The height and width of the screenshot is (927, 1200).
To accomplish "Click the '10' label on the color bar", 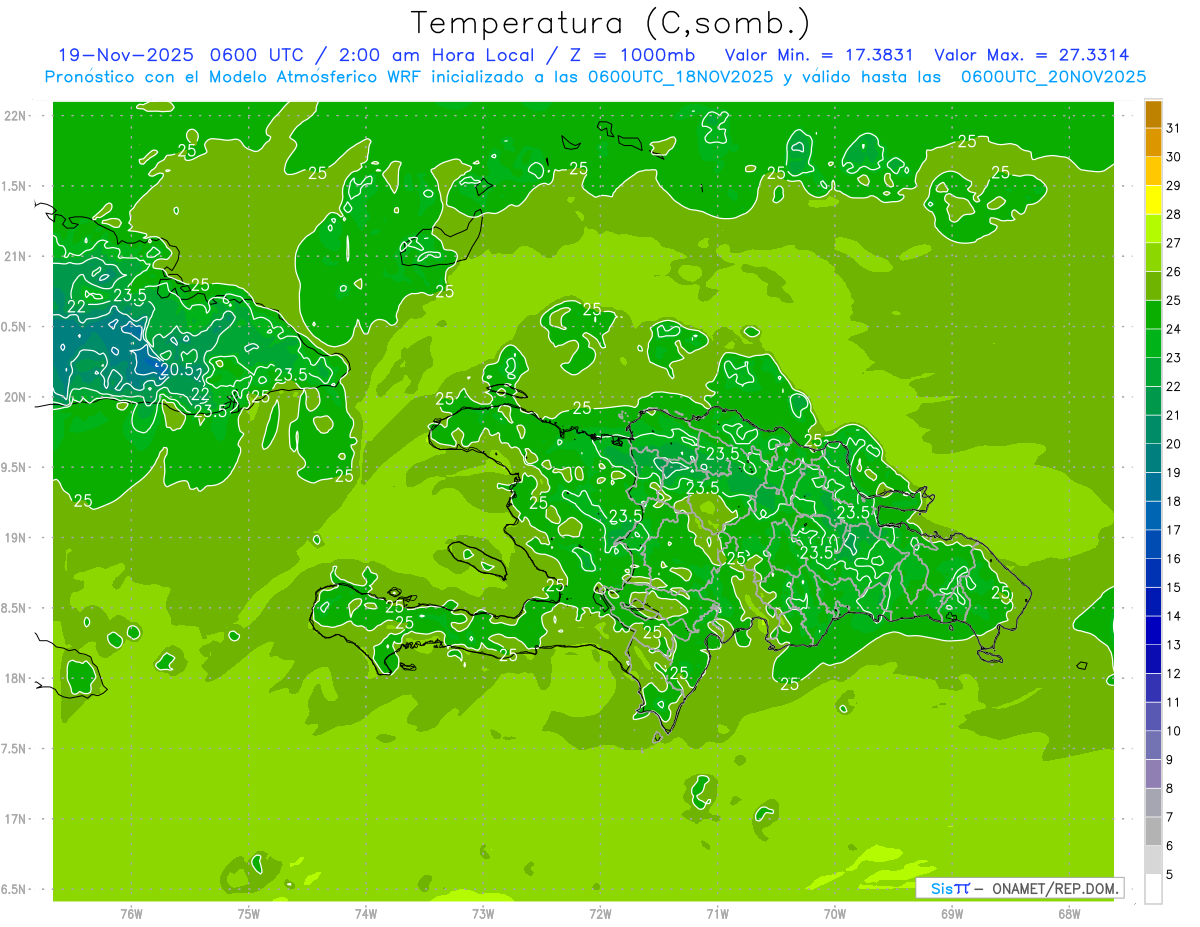I will [x=1173, y=730].
